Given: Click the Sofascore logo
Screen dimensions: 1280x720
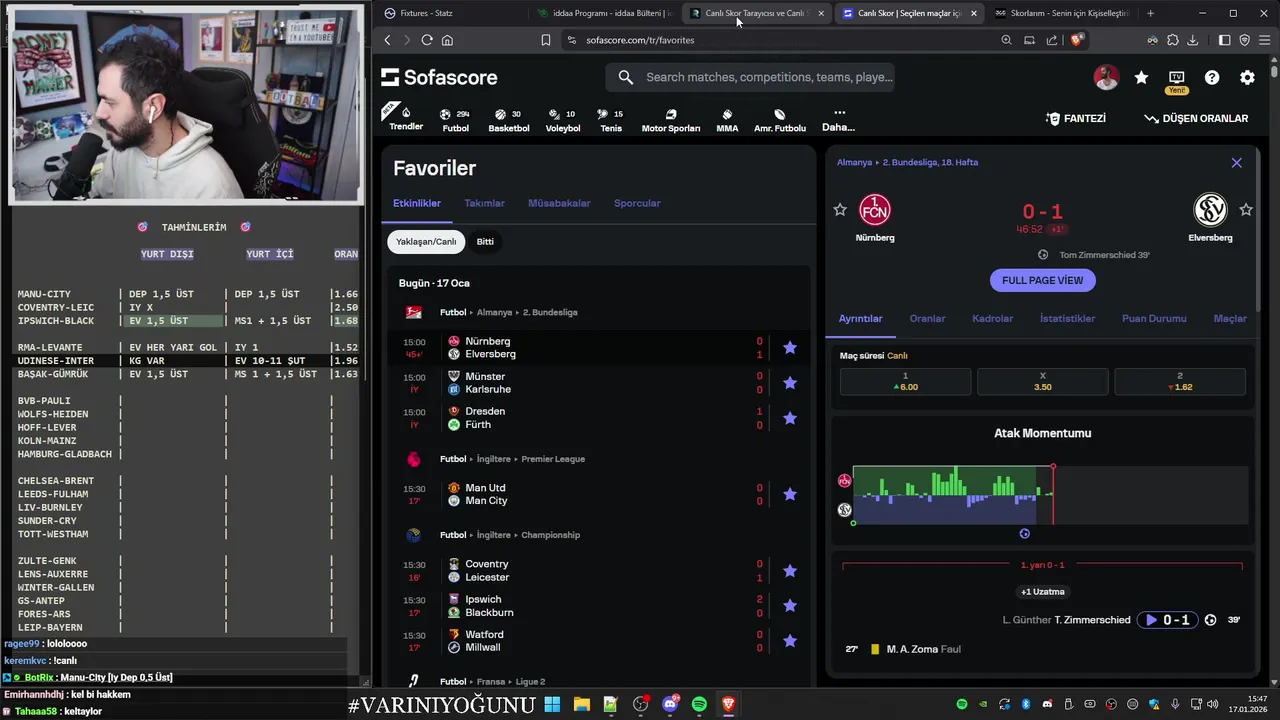Looking at the screenshot, I should coord(439,77).
